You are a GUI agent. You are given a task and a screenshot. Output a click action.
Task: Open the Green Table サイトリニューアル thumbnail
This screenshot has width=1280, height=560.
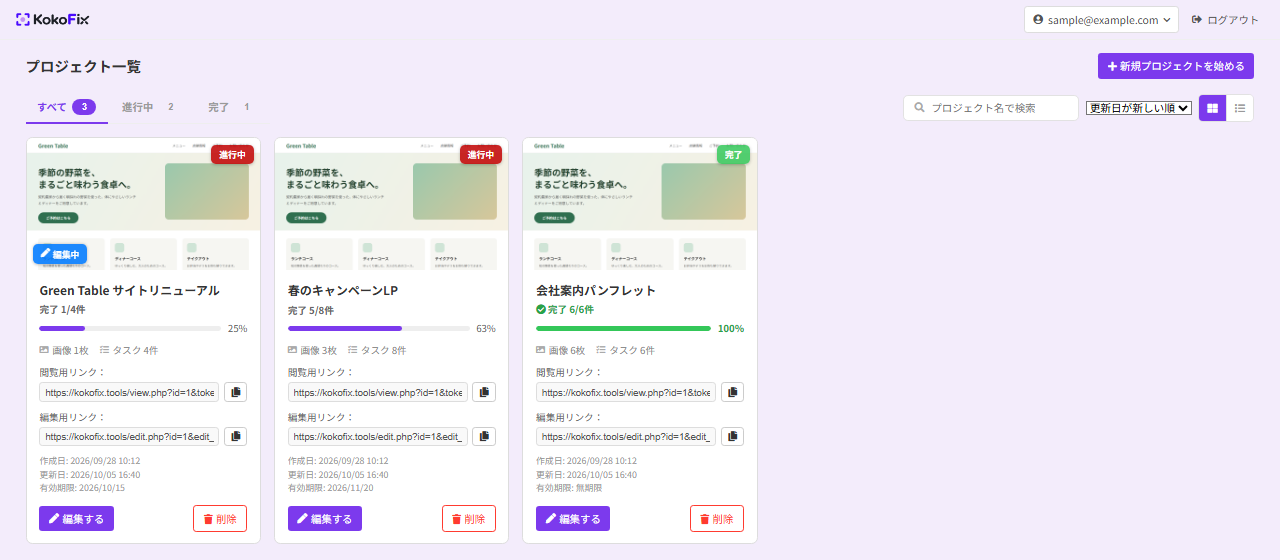point(143,204)
